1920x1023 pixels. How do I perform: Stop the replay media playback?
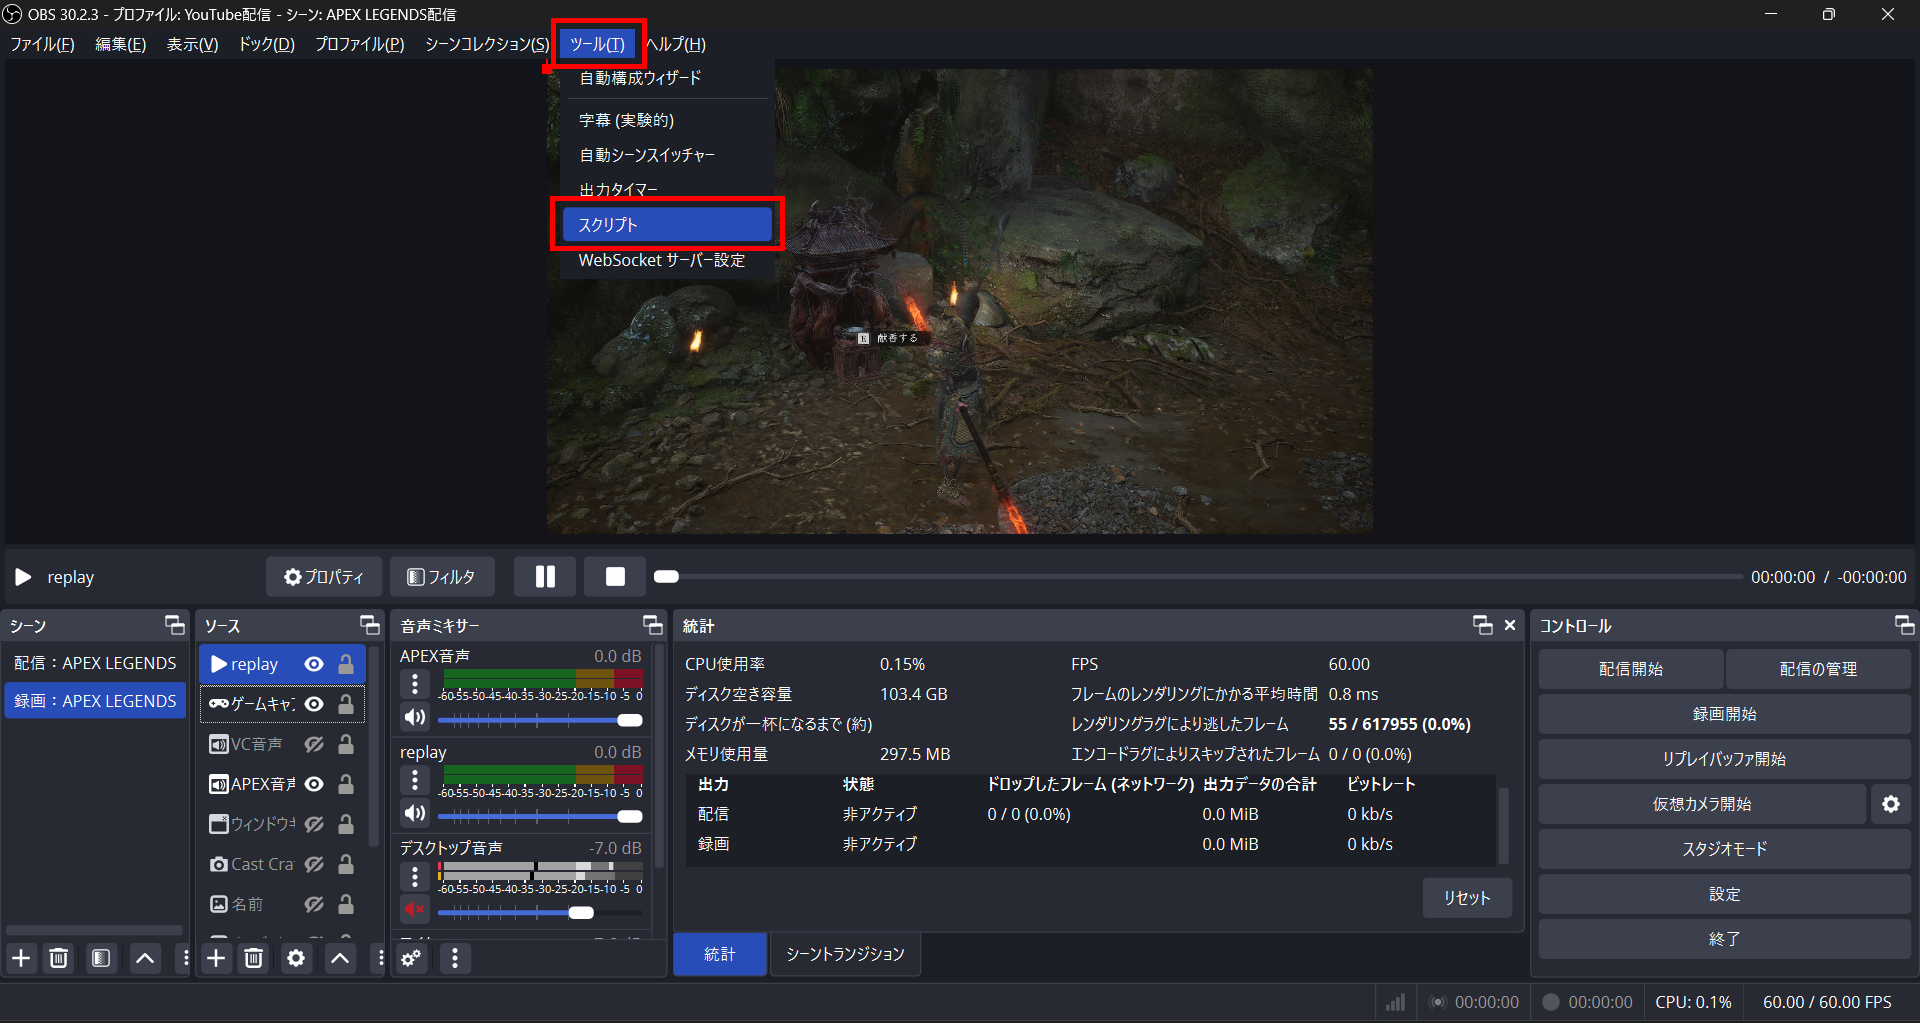(615, 577)
